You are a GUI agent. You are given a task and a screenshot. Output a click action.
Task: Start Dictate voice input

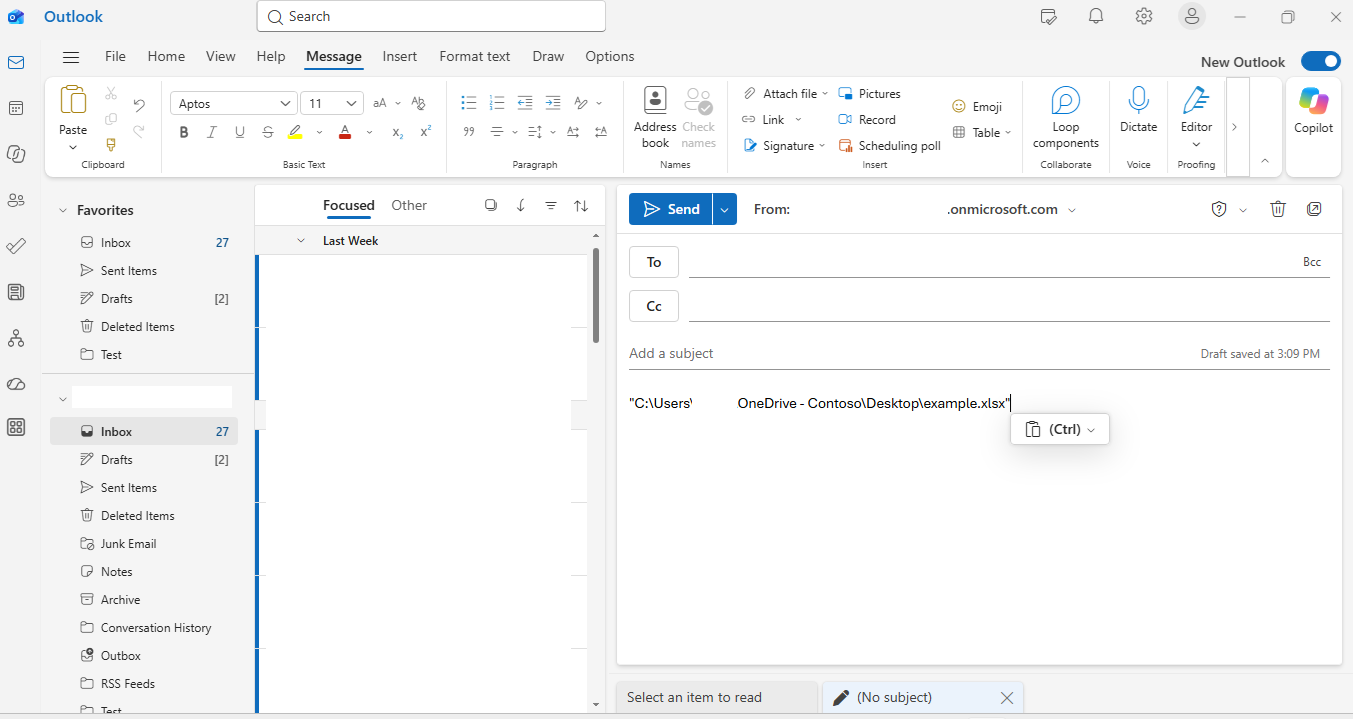1138,110
